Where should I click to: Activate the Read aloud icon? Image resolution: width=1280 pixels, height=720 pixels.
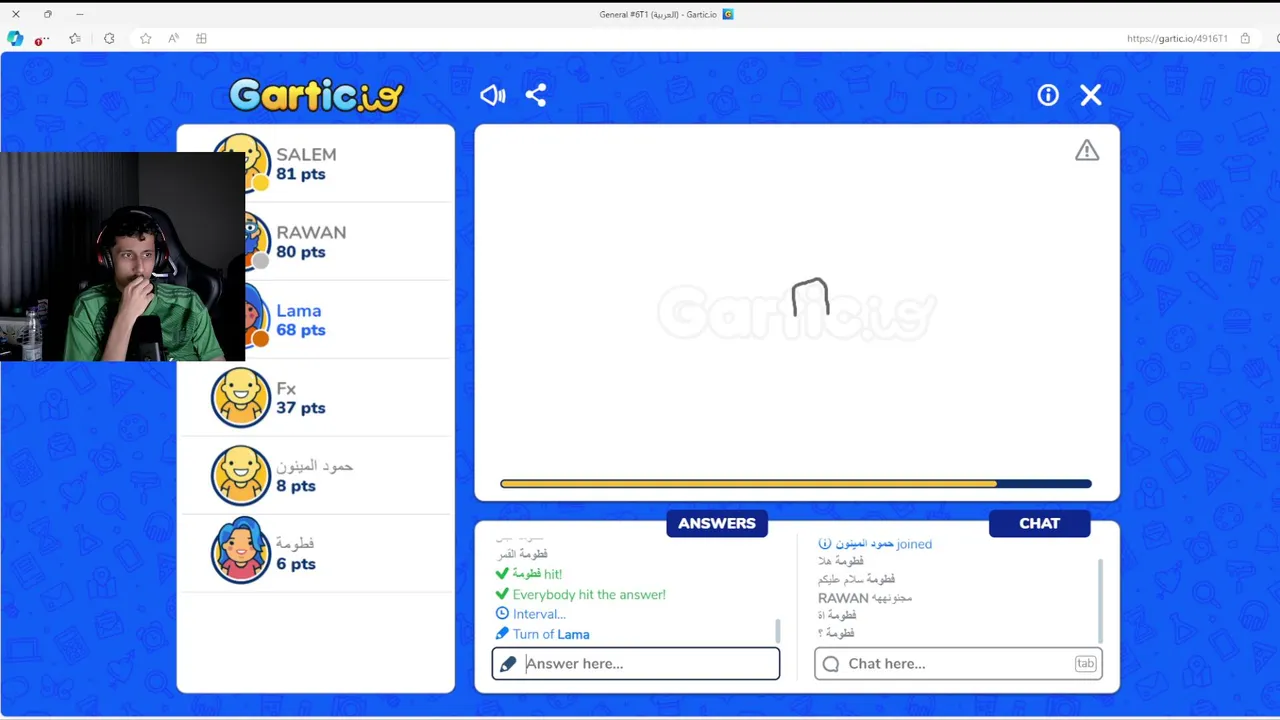(x=173, y=38)
